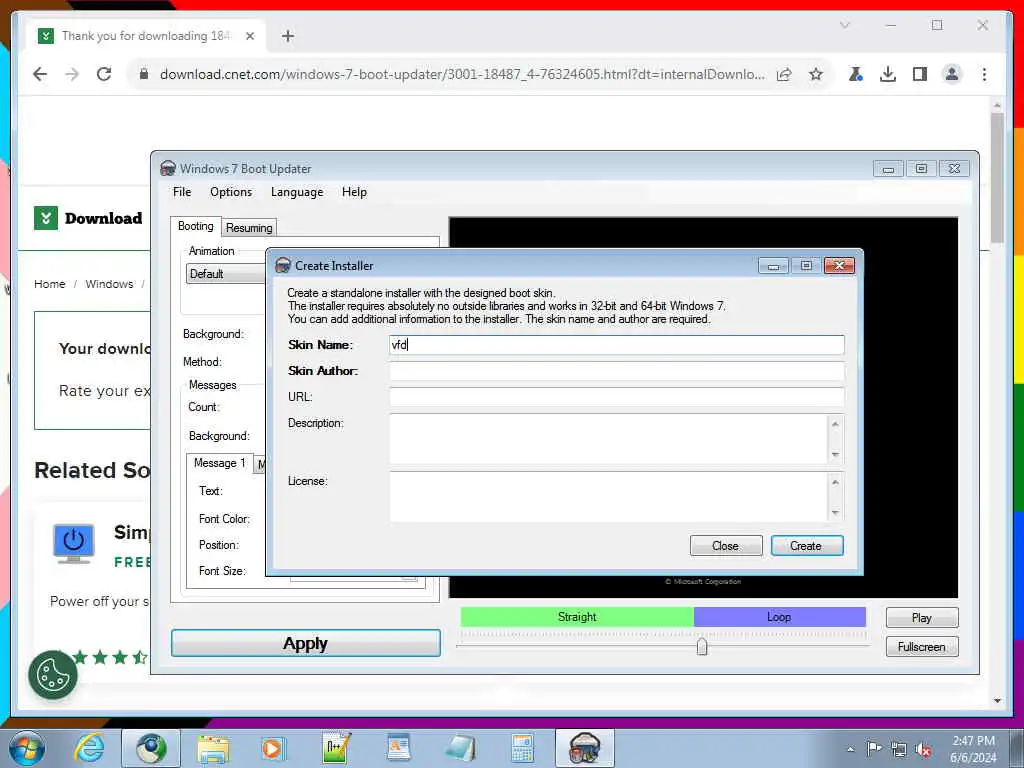Image resolution: width=1024 pixels, height=768 pixels.
Task: Click the Create button in Create Installer
Action: tap(807, 545)
